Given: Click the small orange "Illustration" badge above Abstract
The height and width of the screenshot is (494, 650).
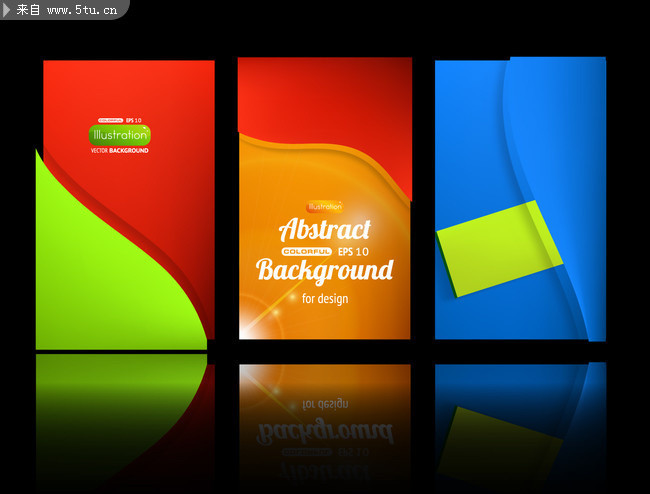Looking at the screenshot, I should coord(325,206).
